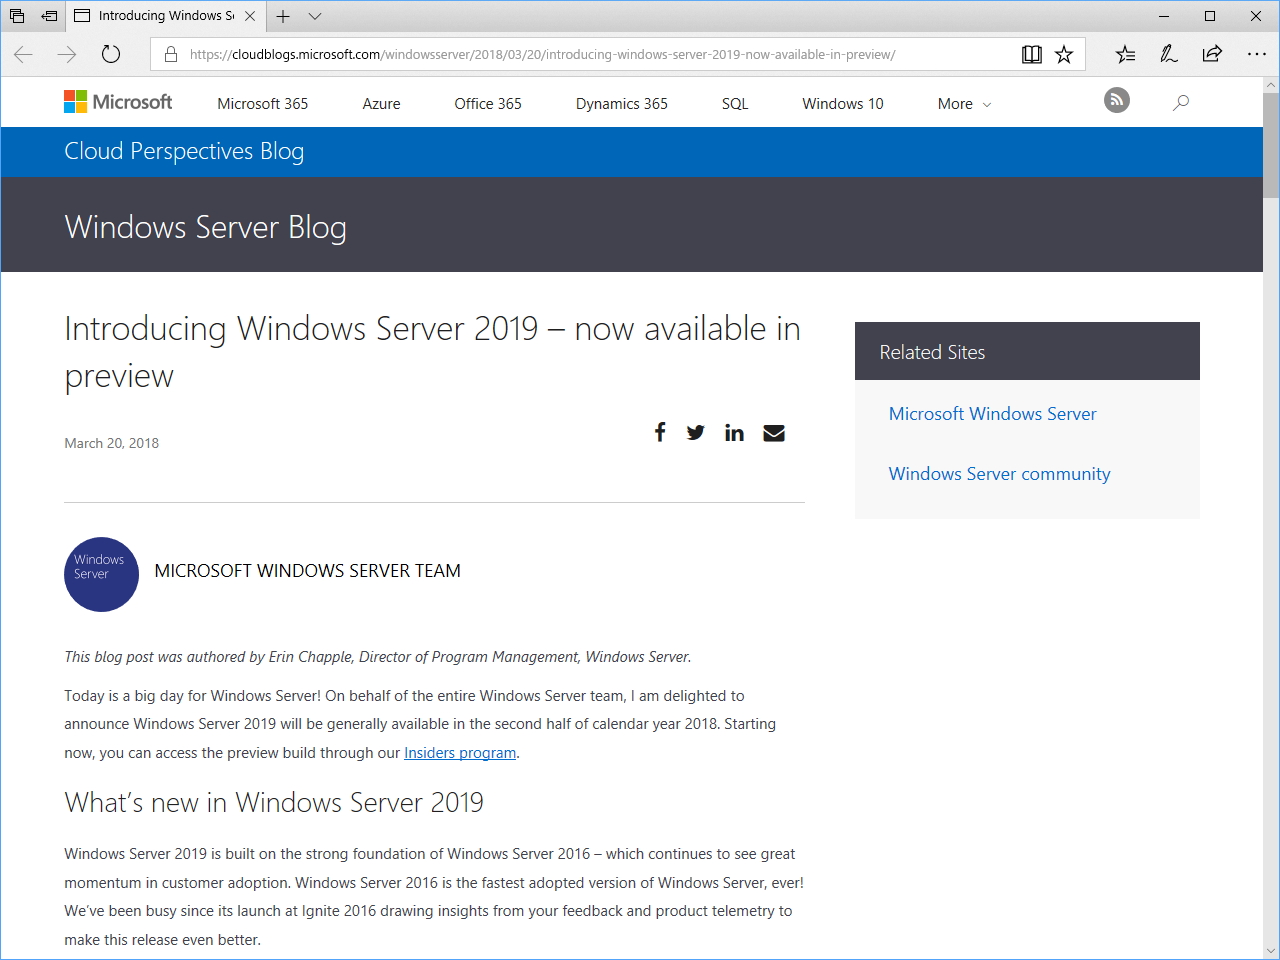Open the site search magnifier
1280x960 pixels.
[1180, 102]
